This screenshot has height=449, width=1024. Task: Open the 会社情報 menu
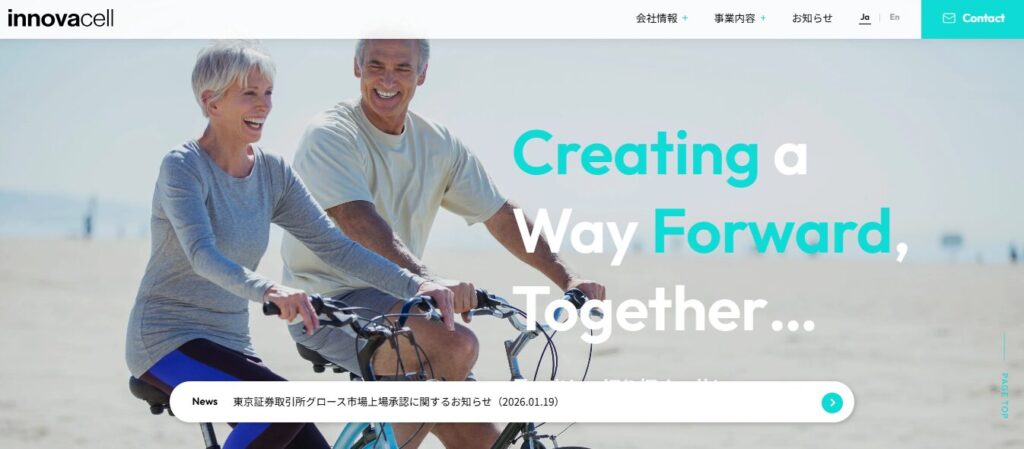(x=657, y=18)
